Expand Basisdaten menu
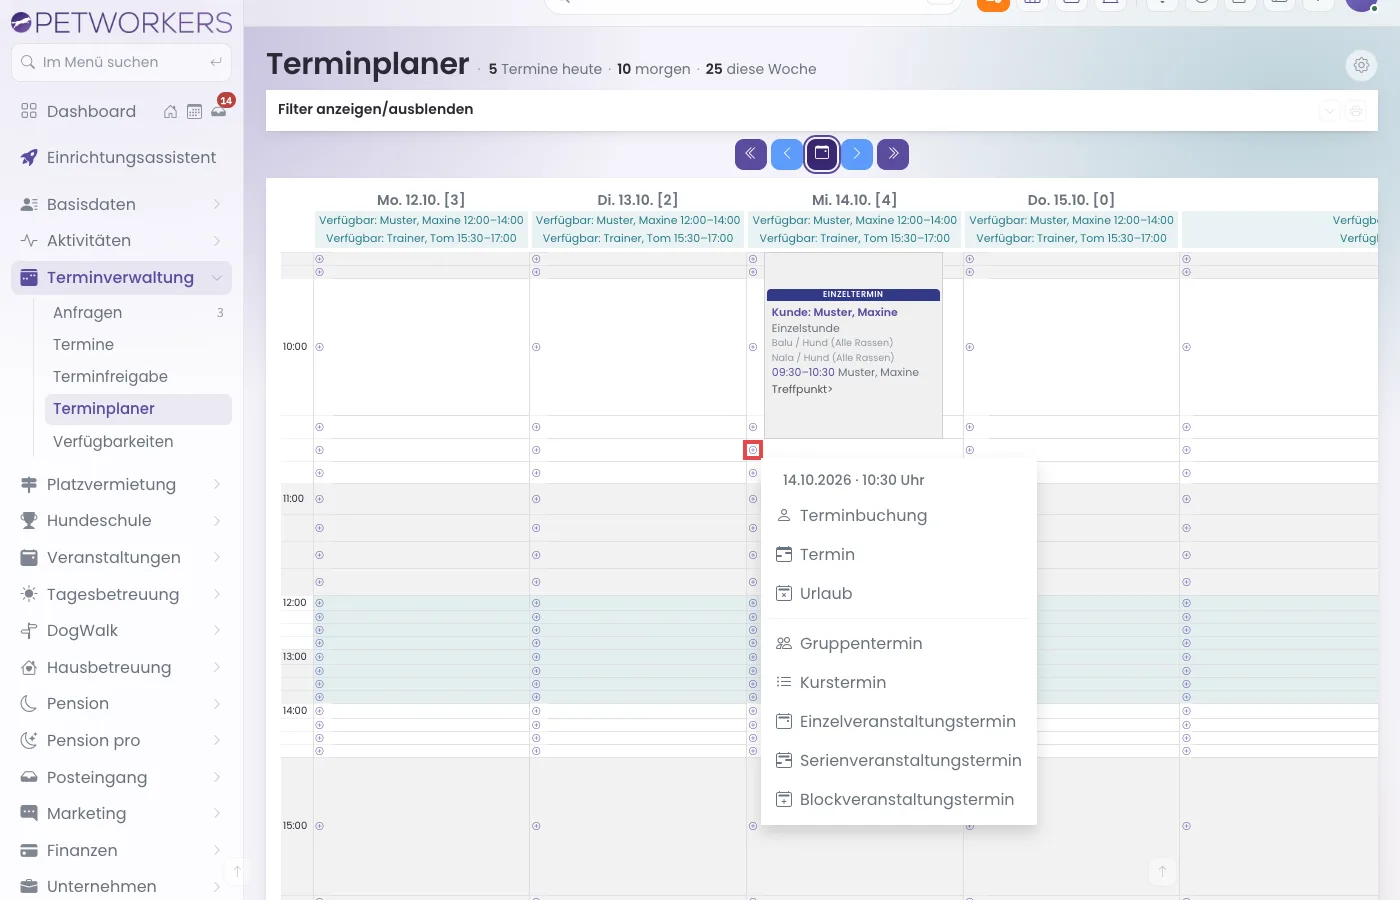This screenshot has height=900, width=1400. [121, 204]
